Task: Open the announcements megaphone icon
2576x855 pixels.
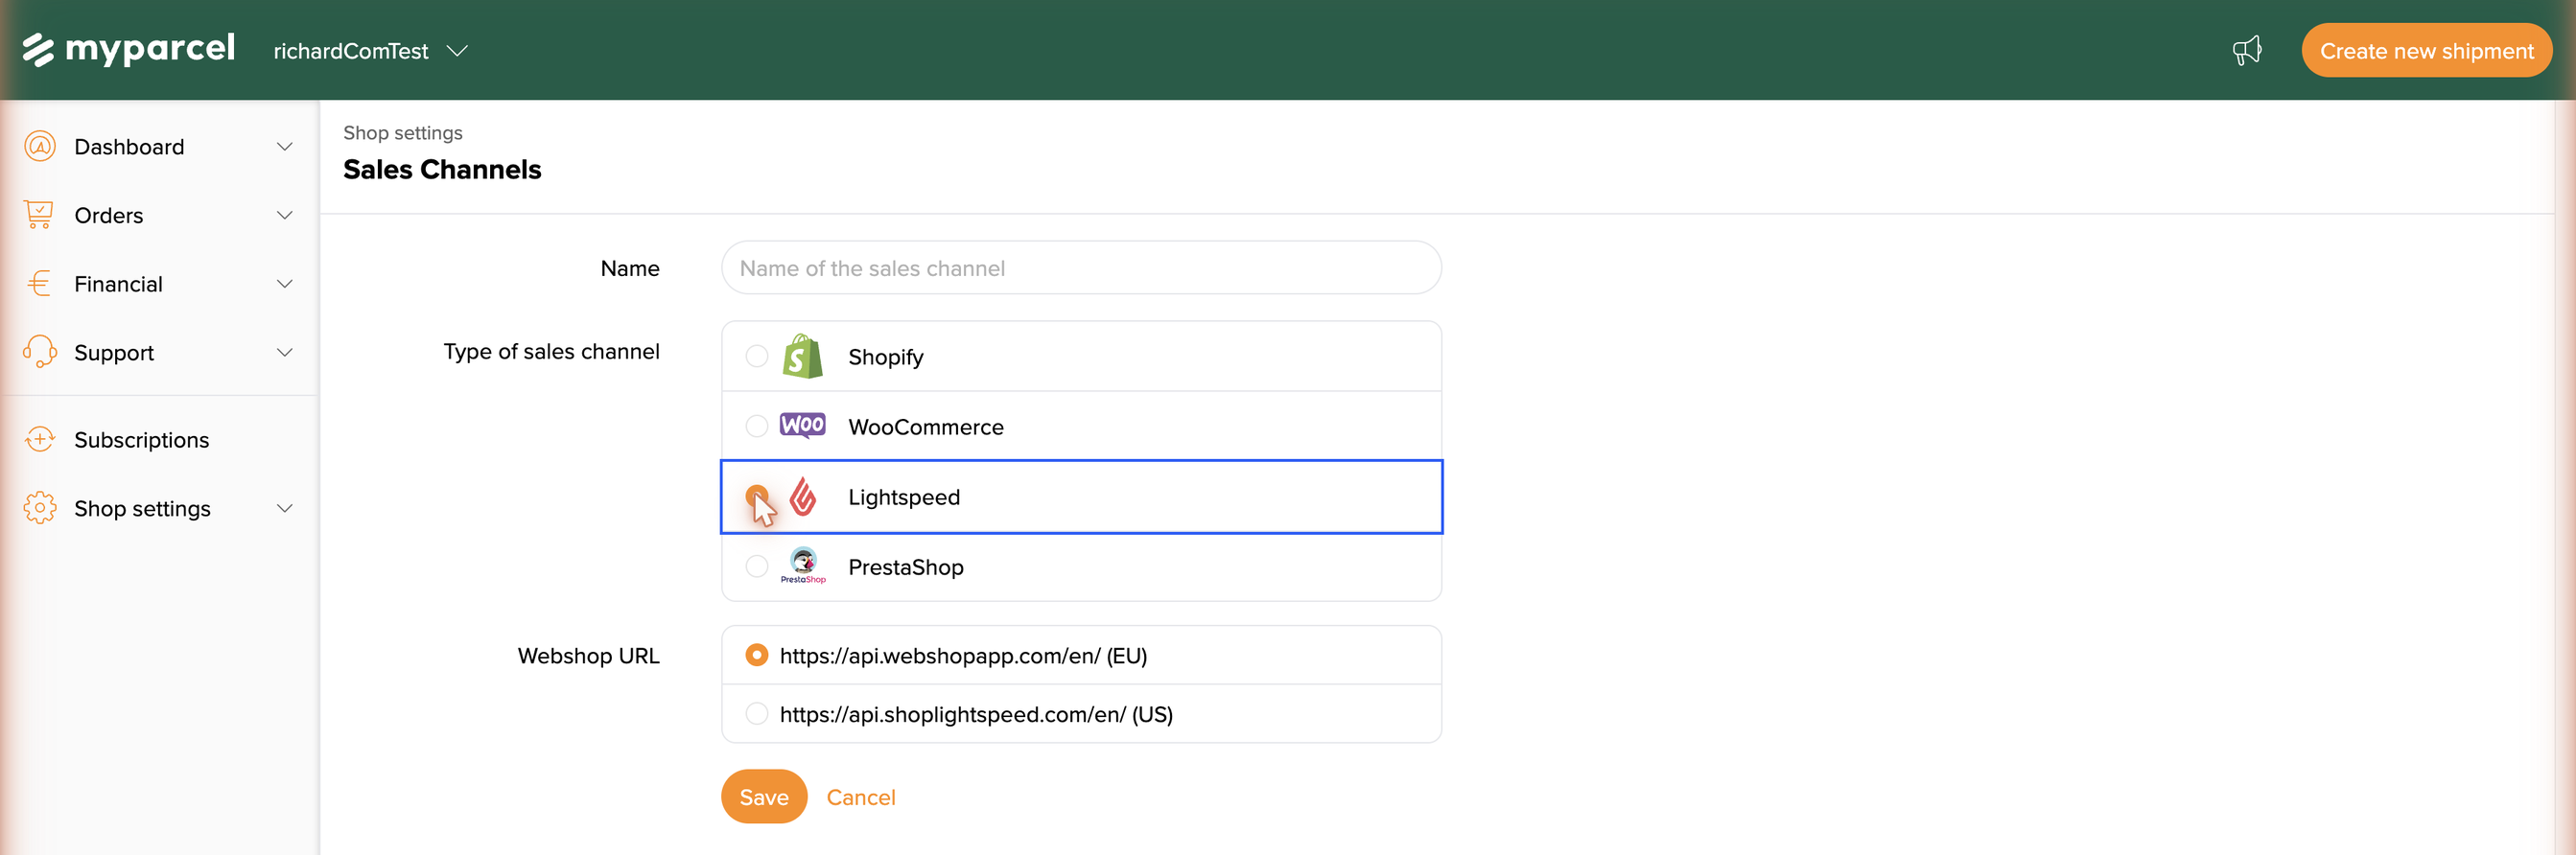Action: [x=2247, y=50]
